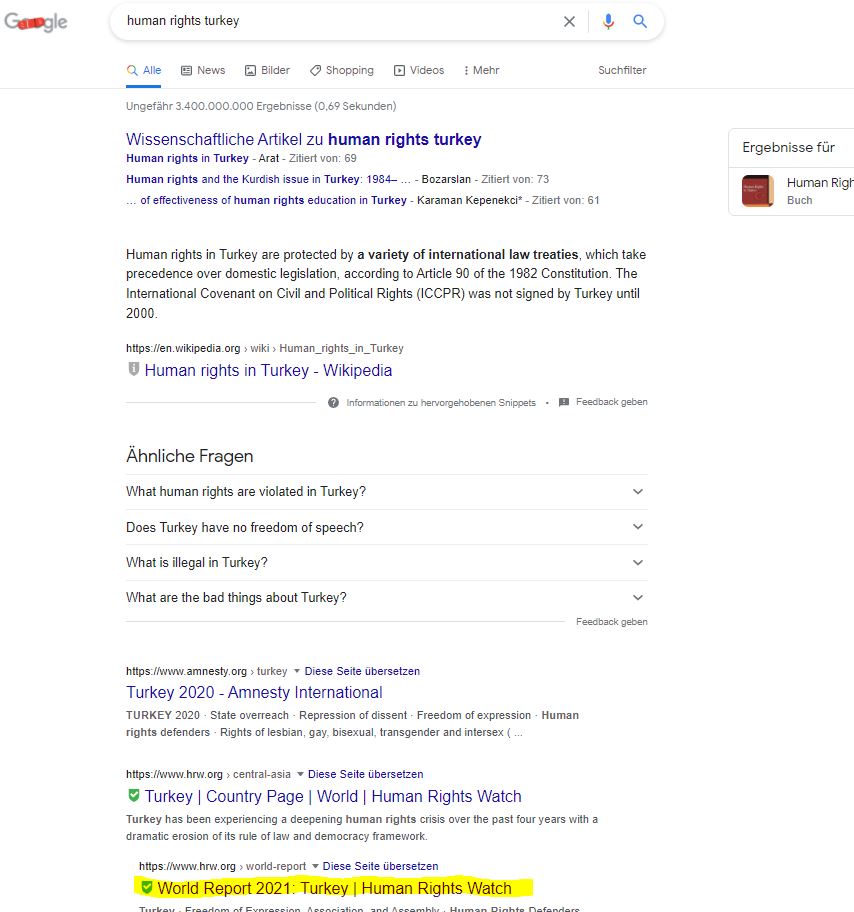Image resolution: width=854 pixels, height=912 pixels.
Task: Click the amnesty.org URL breadcrumb
Action: coord(207,671)
